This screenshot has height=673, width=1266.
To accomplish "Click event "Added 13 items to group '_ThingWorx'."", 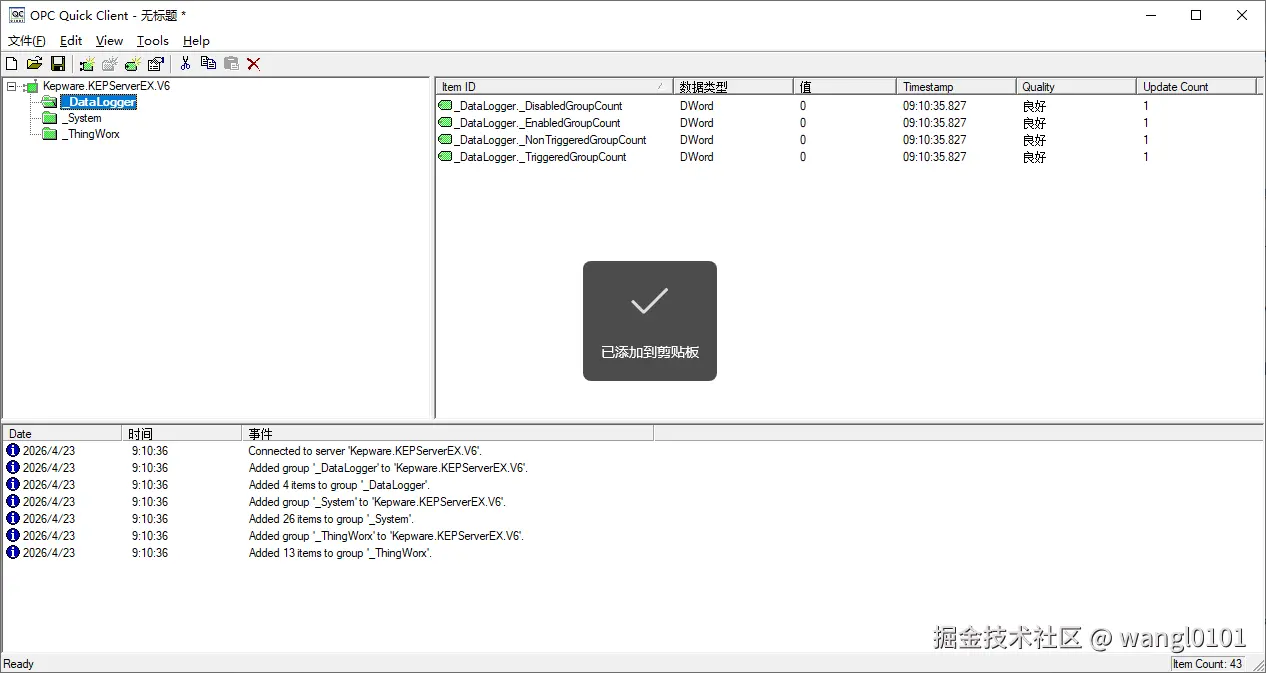I will [340, 553].
